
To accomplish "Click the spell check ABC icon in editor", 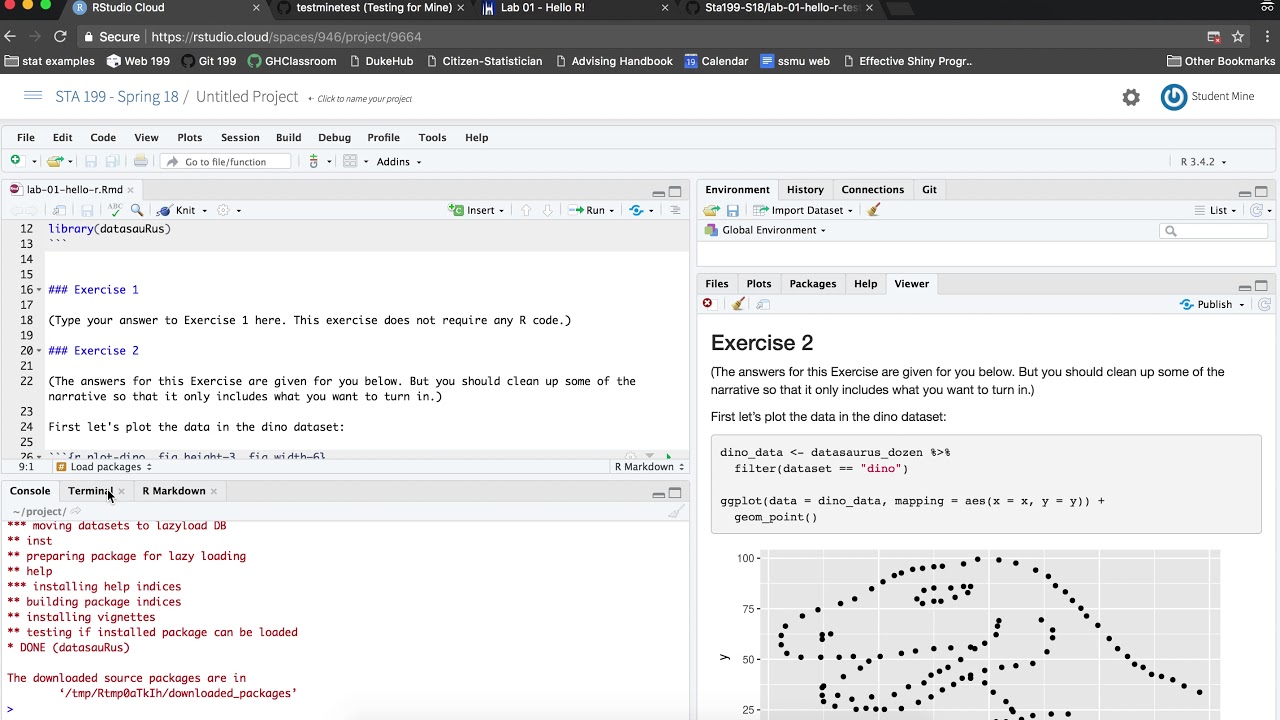I will pos(115,210).
